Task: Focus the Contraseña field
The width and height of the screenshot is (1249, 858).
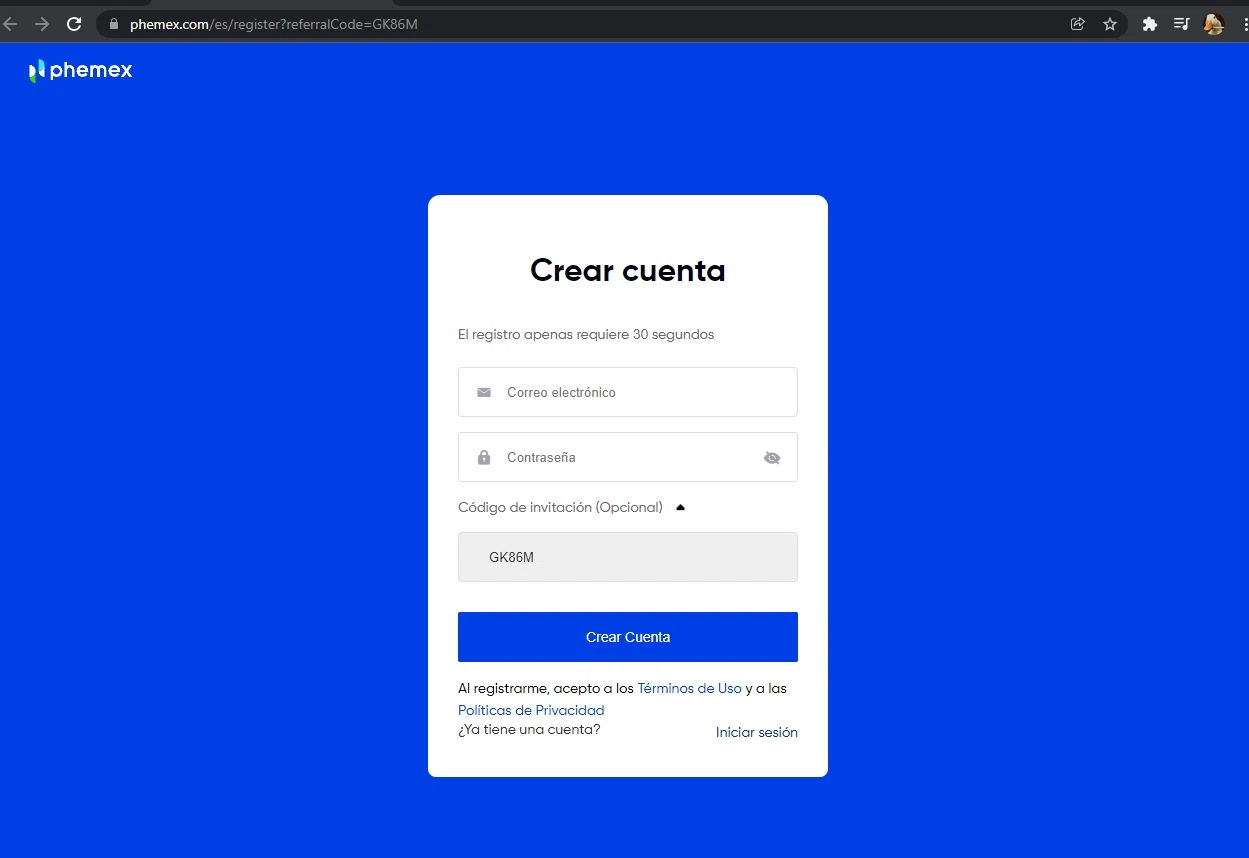Action: [628, 457]
